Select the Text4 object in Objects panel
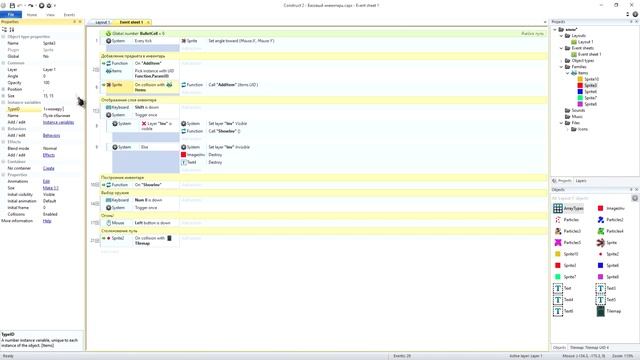 (564, 300)
